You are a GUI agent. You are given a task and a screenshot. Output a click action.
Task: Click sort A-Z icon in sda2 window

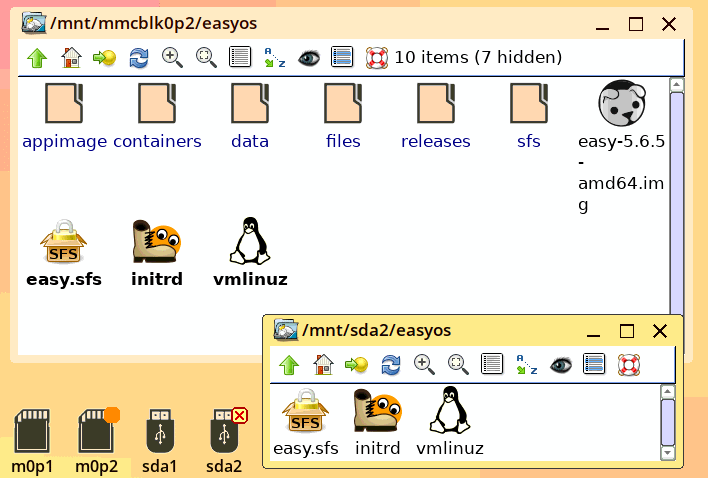(x=526, y=365)
